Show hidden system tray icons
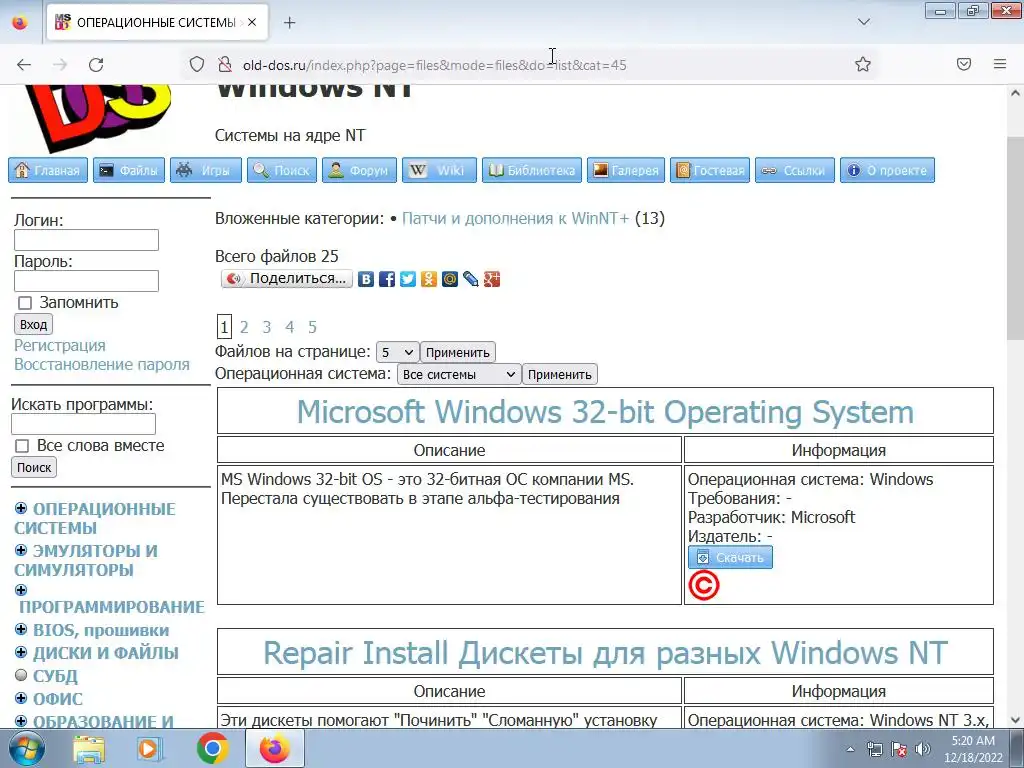This screenshot has height=768, width=1024. pyautogui.click(x=850, y=749)
